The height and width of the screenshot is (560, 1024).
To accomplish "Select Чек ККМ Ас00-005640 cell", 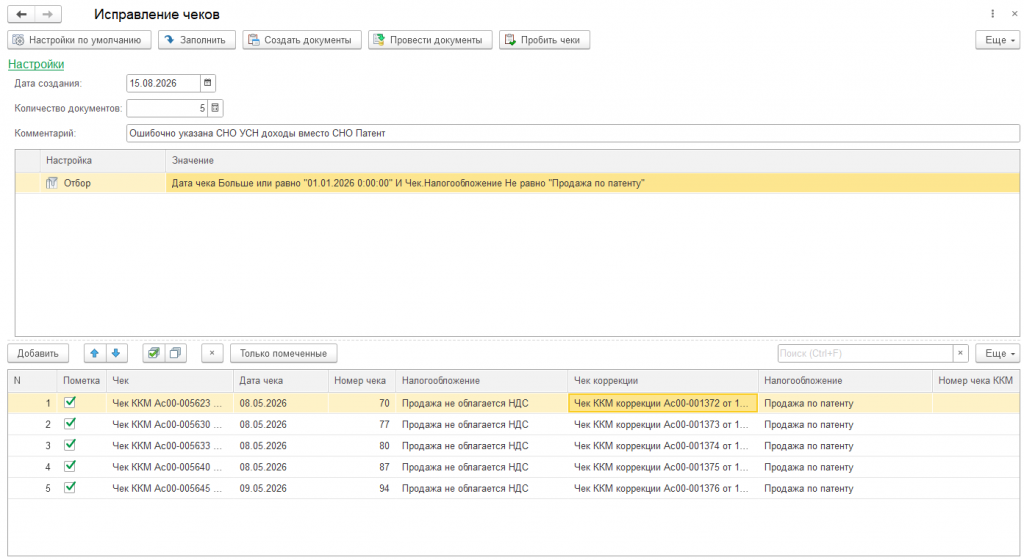I will pyautogui.click(x=170, y=467).
